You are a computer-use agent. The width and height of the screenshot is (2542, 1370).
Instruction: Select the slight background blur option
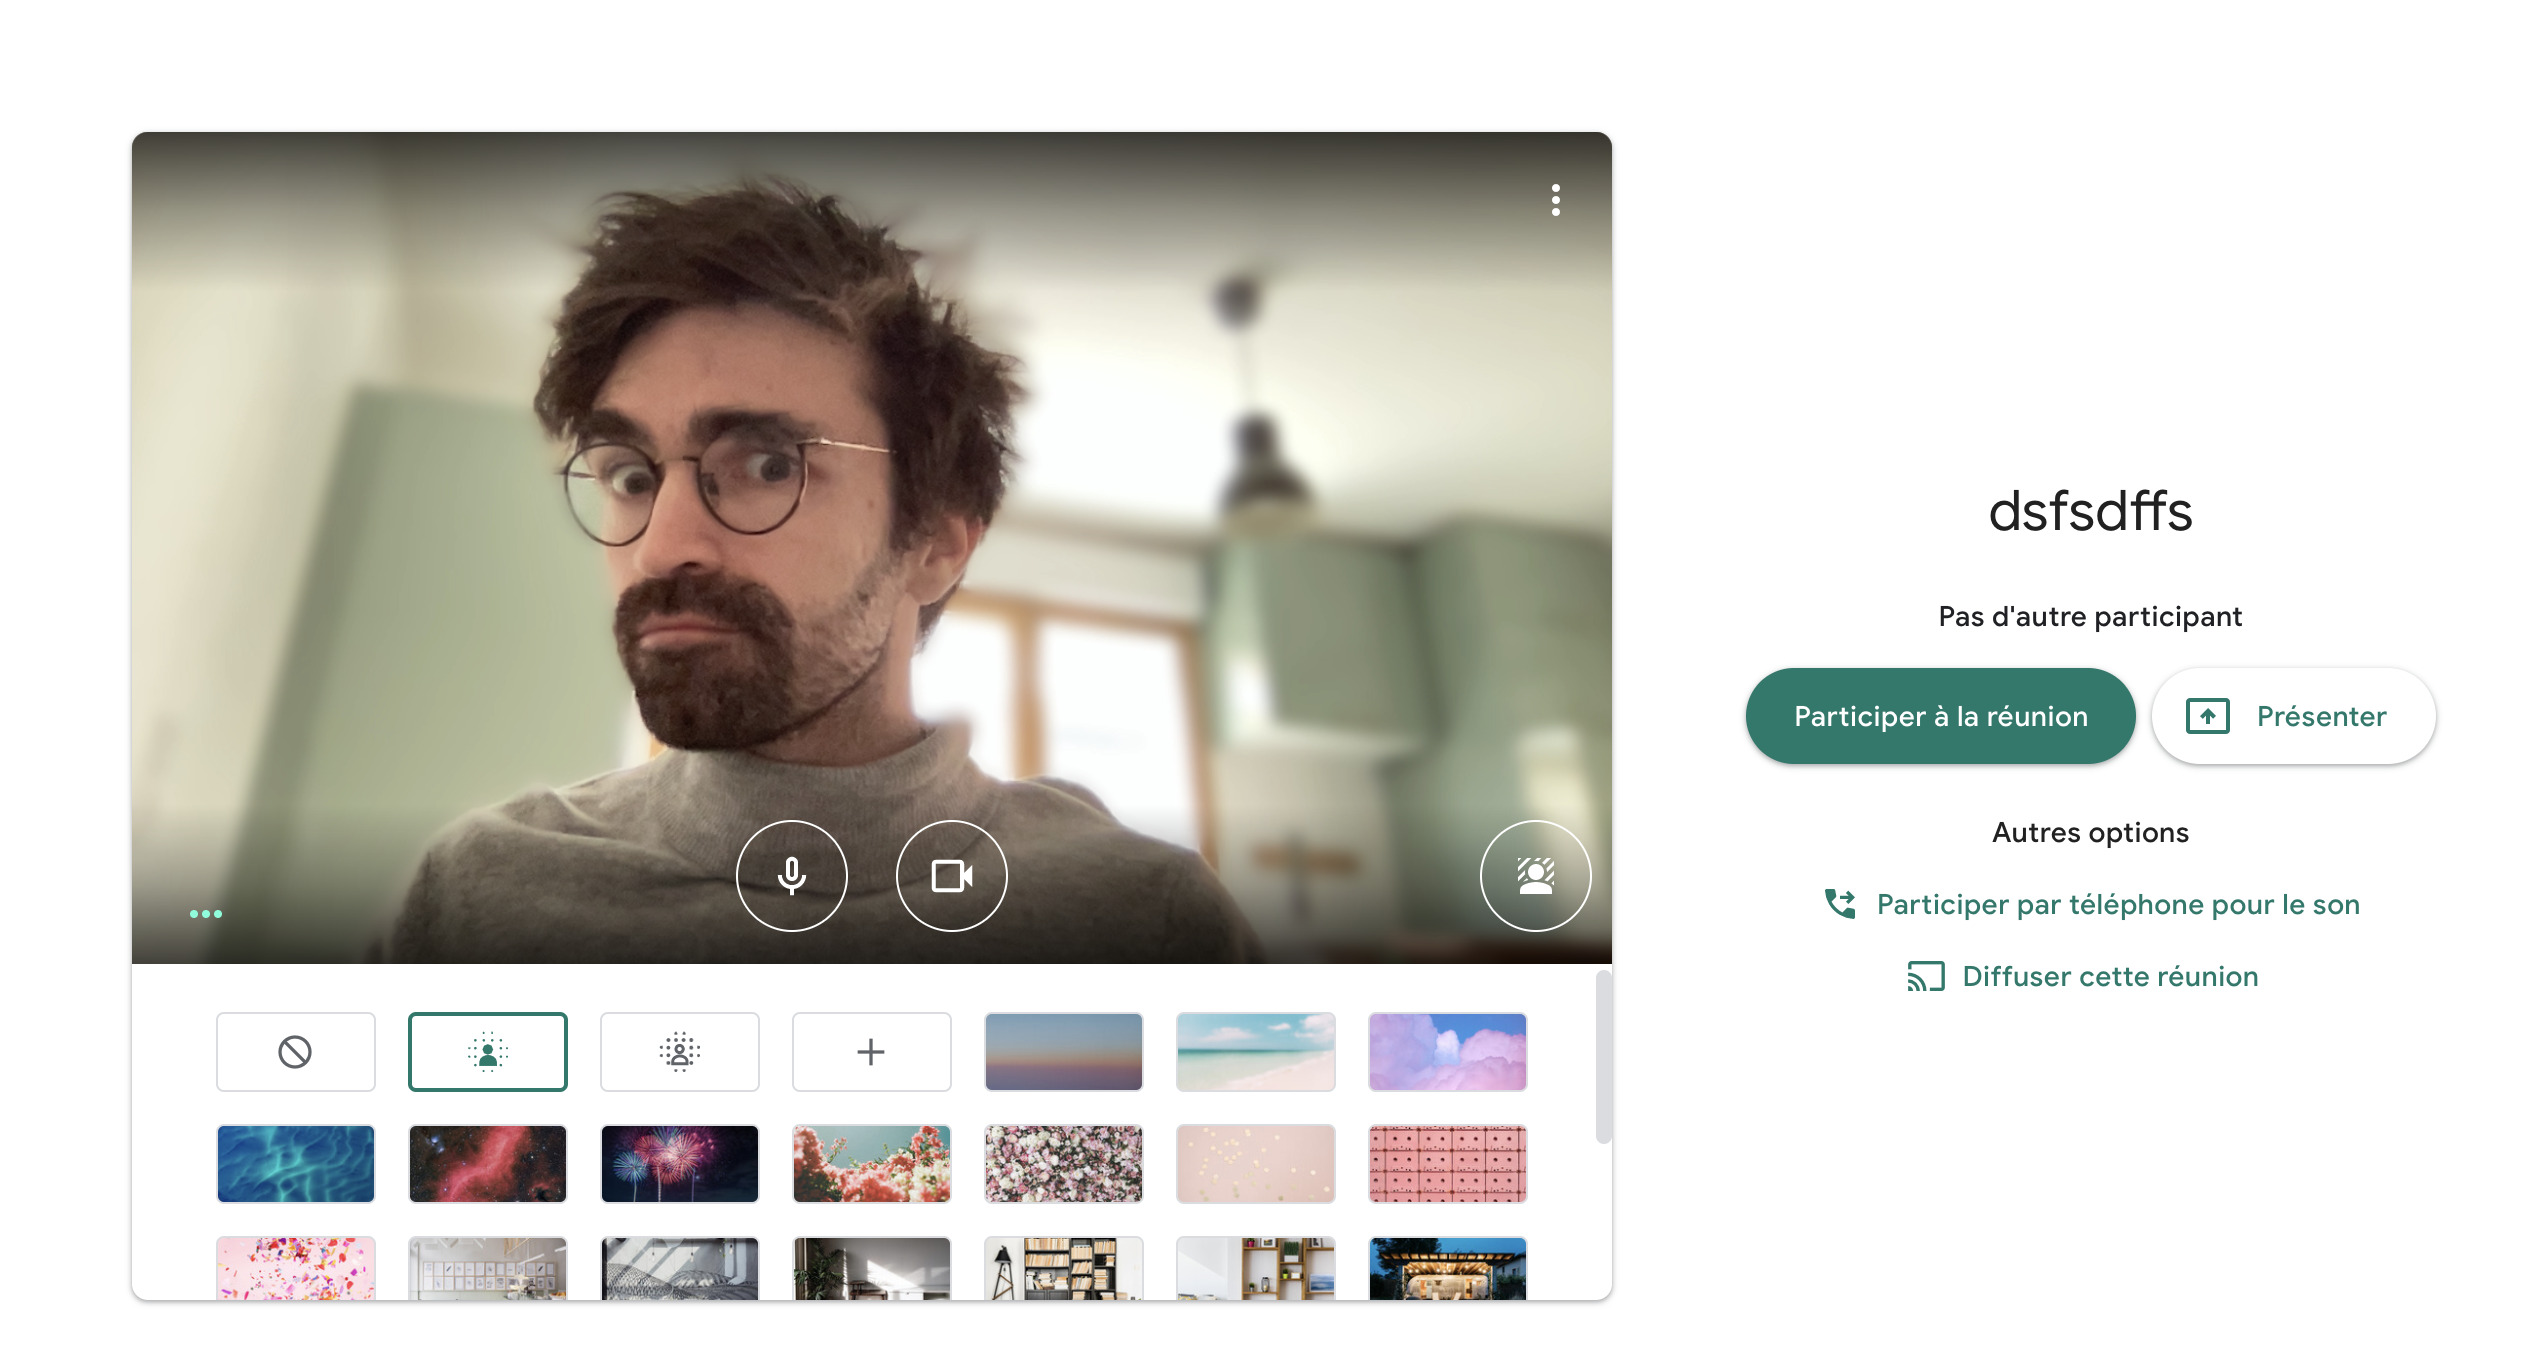click(488, 1052)
